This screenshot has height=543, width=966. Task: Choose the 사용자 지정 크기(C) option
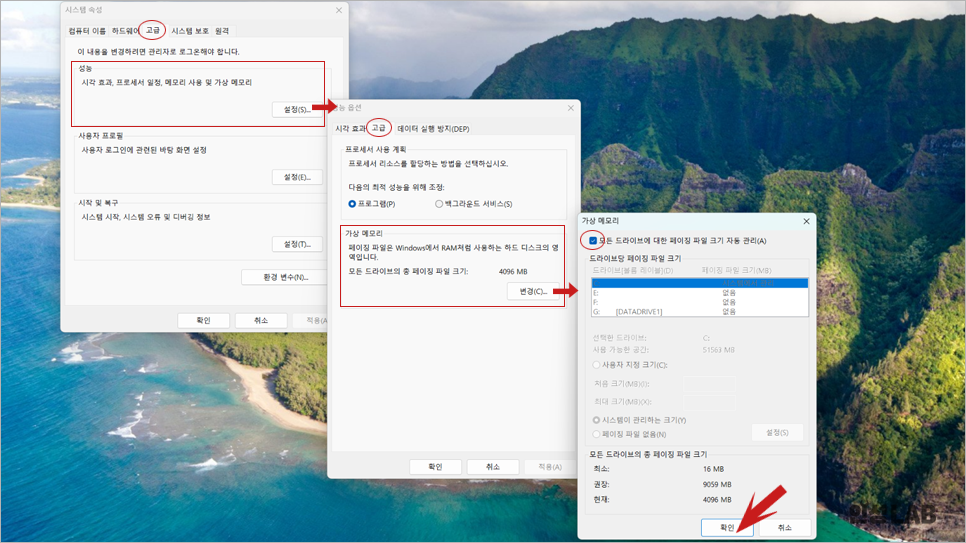(596, 365)
